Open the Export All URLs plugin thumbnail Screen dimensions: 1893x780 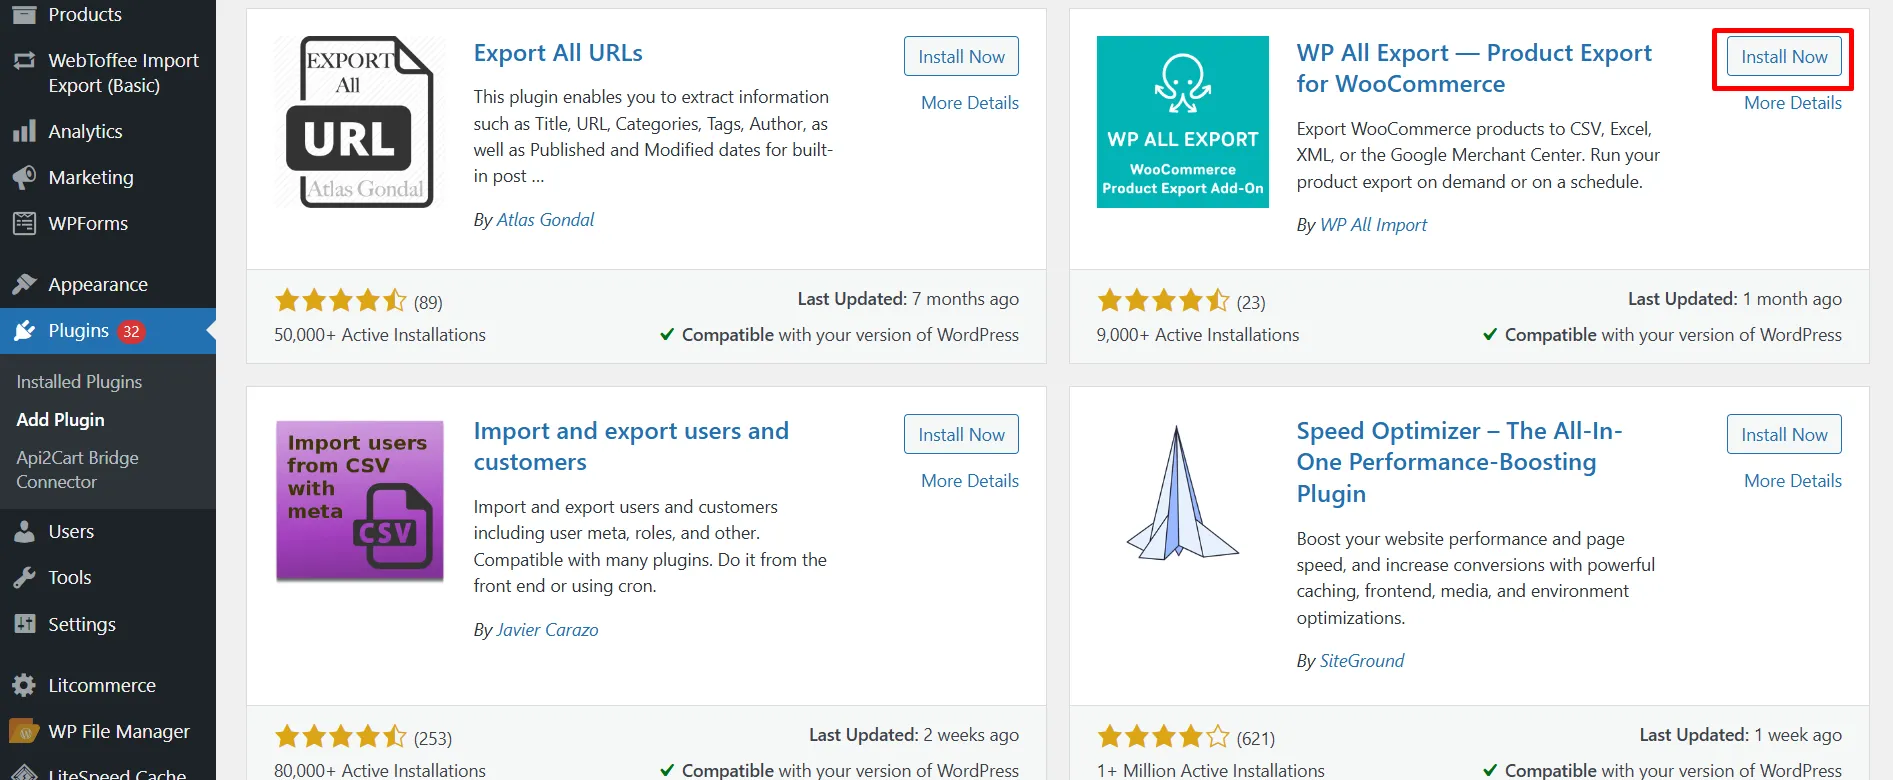click(x=360, y=122)
